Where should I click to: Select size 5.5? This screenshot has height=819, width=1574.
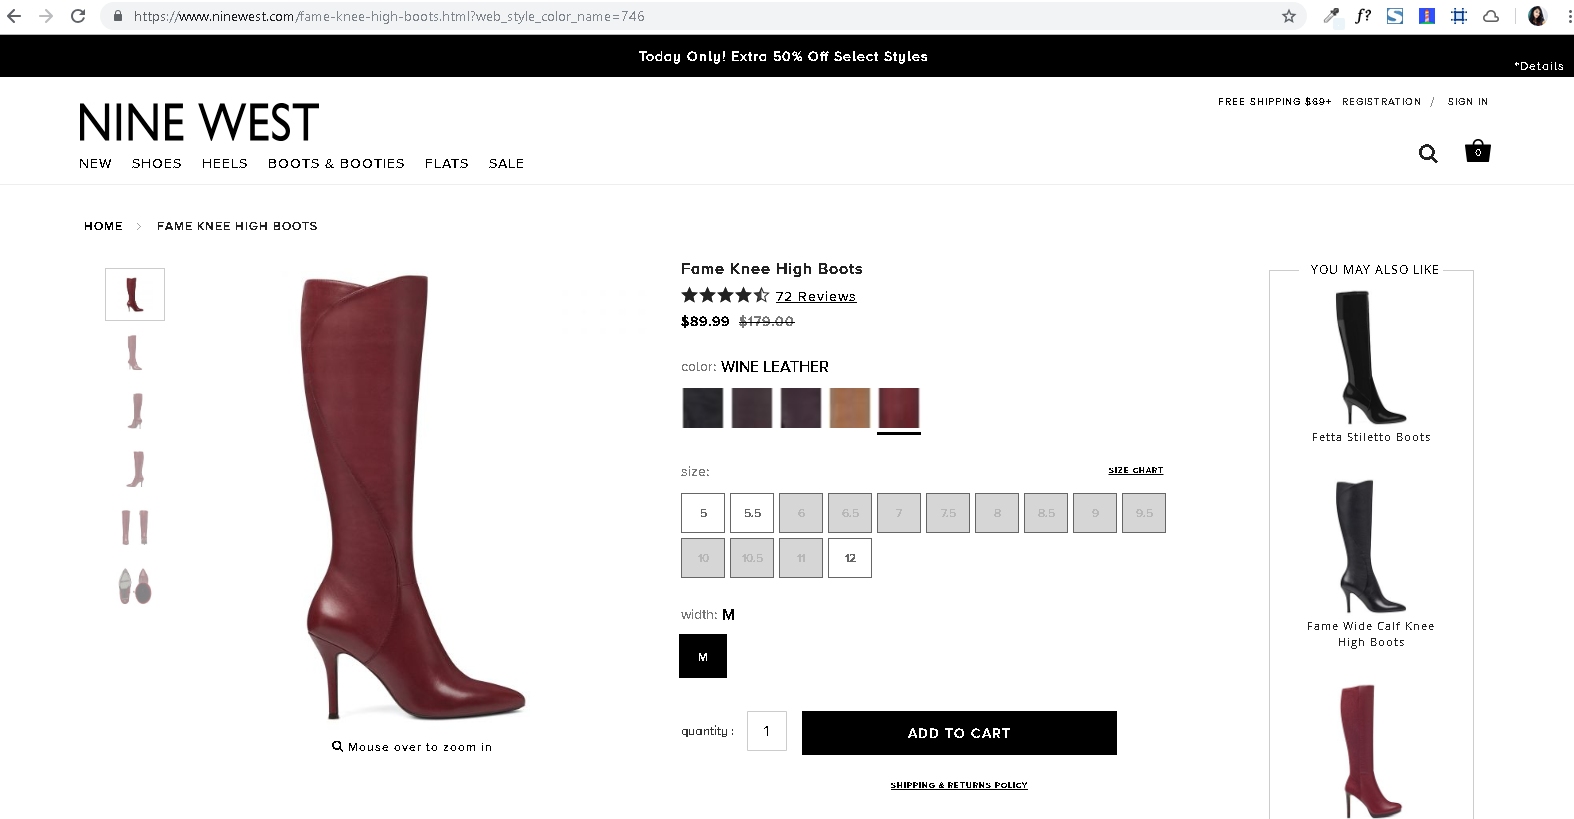coord(751,512)
